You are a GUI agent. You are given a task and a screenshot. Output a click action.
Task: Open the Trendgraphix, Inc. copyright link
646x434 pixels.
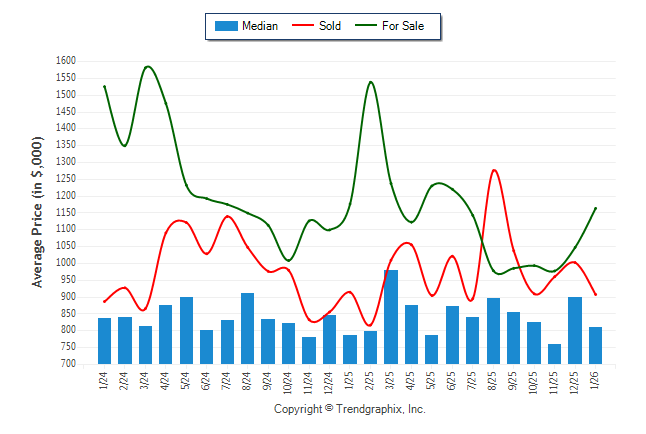[349, 409]
